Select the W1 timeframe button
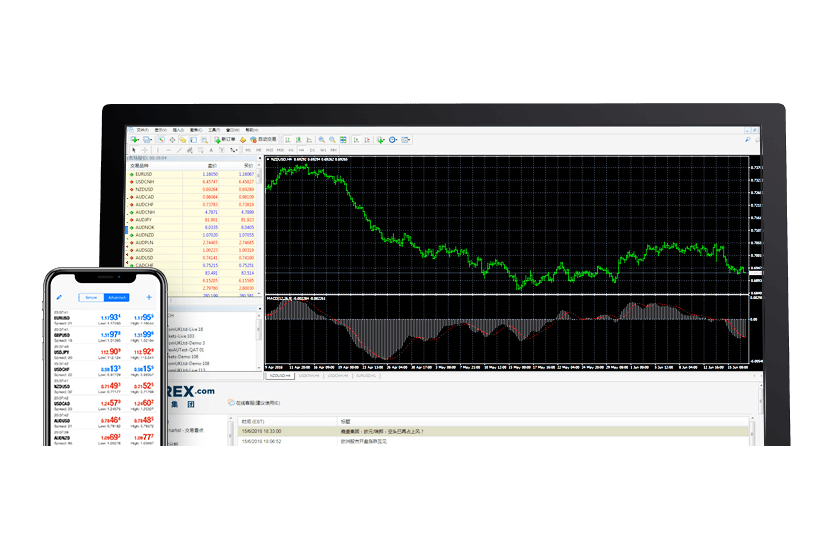 (323, 150)
